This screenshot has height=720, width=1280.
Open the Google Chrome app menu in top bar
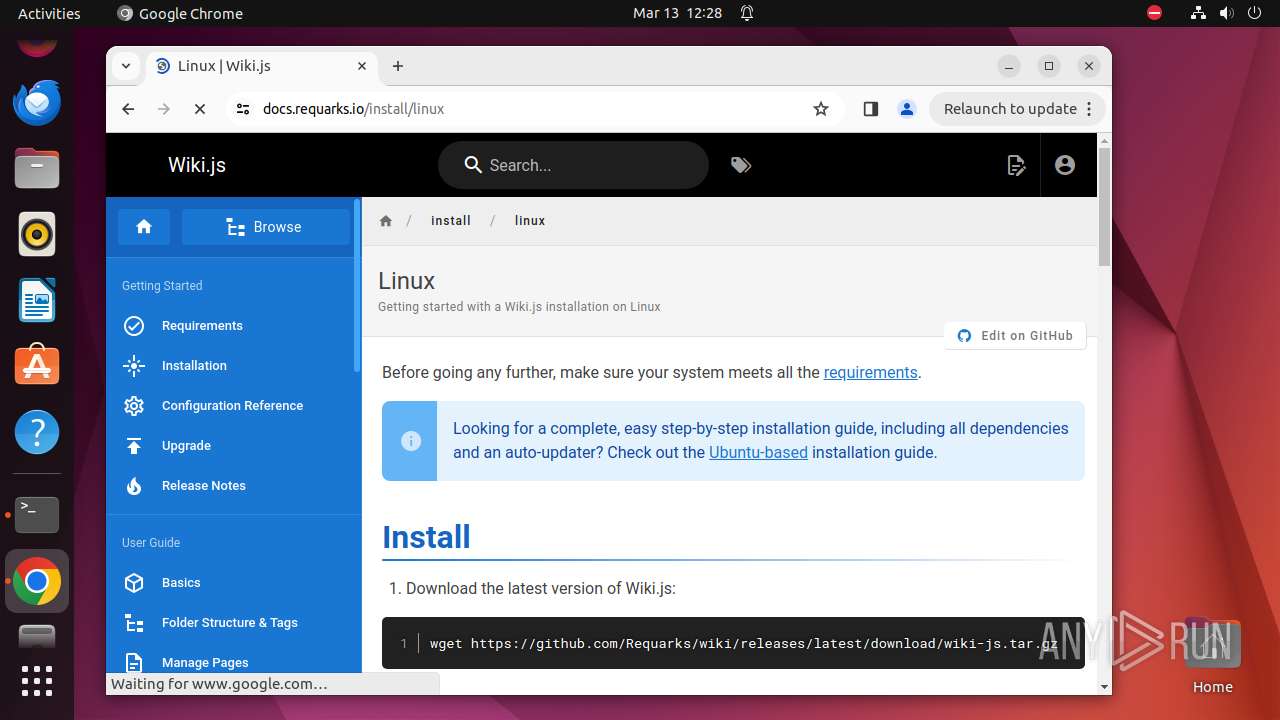click(180, 13)
